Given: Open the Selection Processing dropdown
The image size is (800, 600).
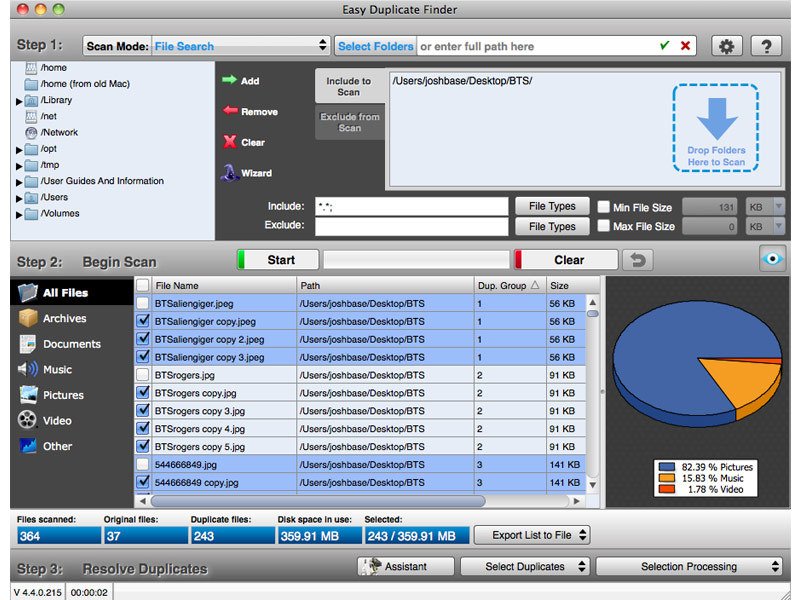Looking at the screenshot, I should tap(689, 566).
